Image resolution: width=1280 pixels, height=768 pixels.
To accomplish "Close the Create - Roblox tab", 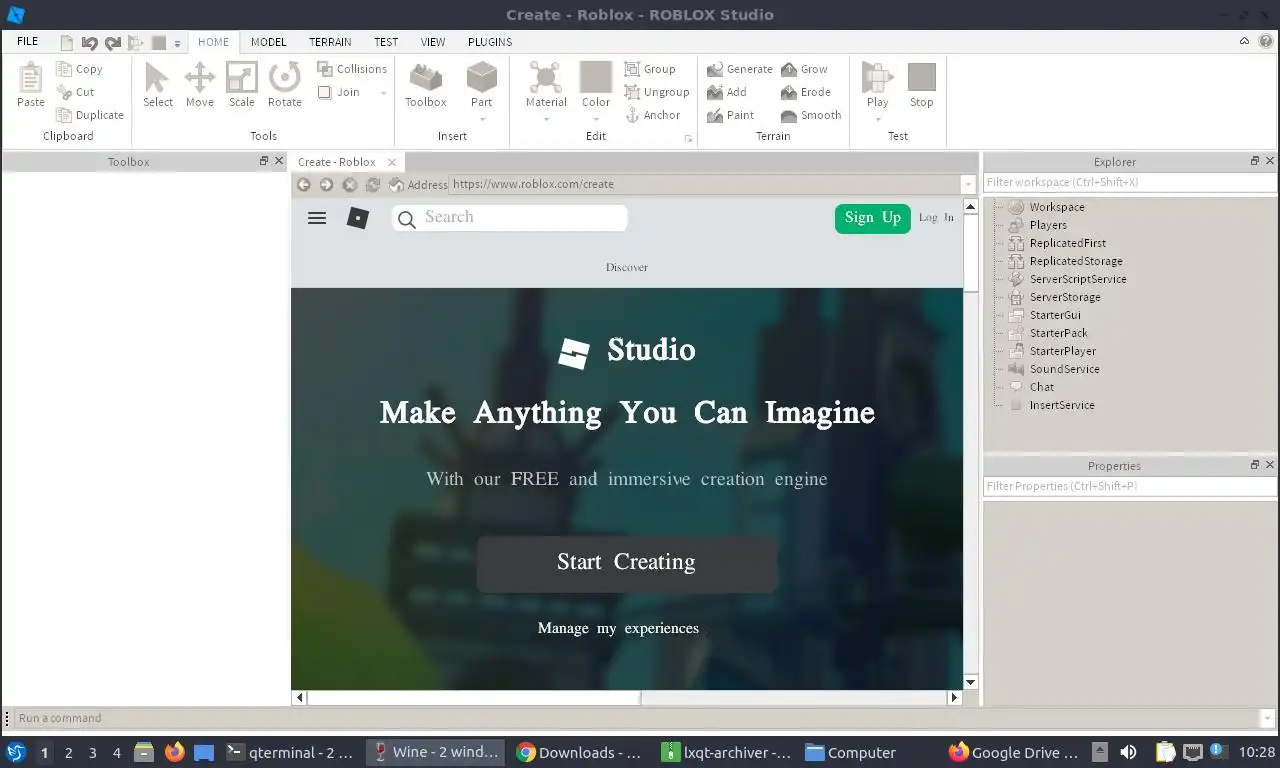I will (x=392, y=162).
